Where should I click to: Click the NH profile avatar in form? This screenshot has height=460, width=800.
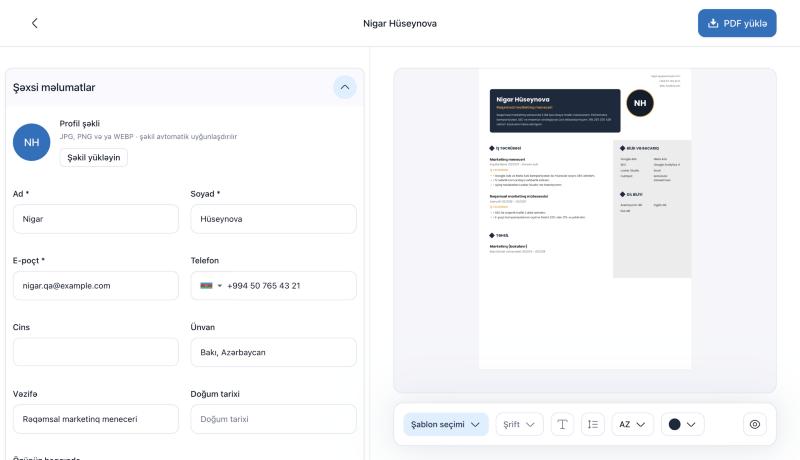32,142
